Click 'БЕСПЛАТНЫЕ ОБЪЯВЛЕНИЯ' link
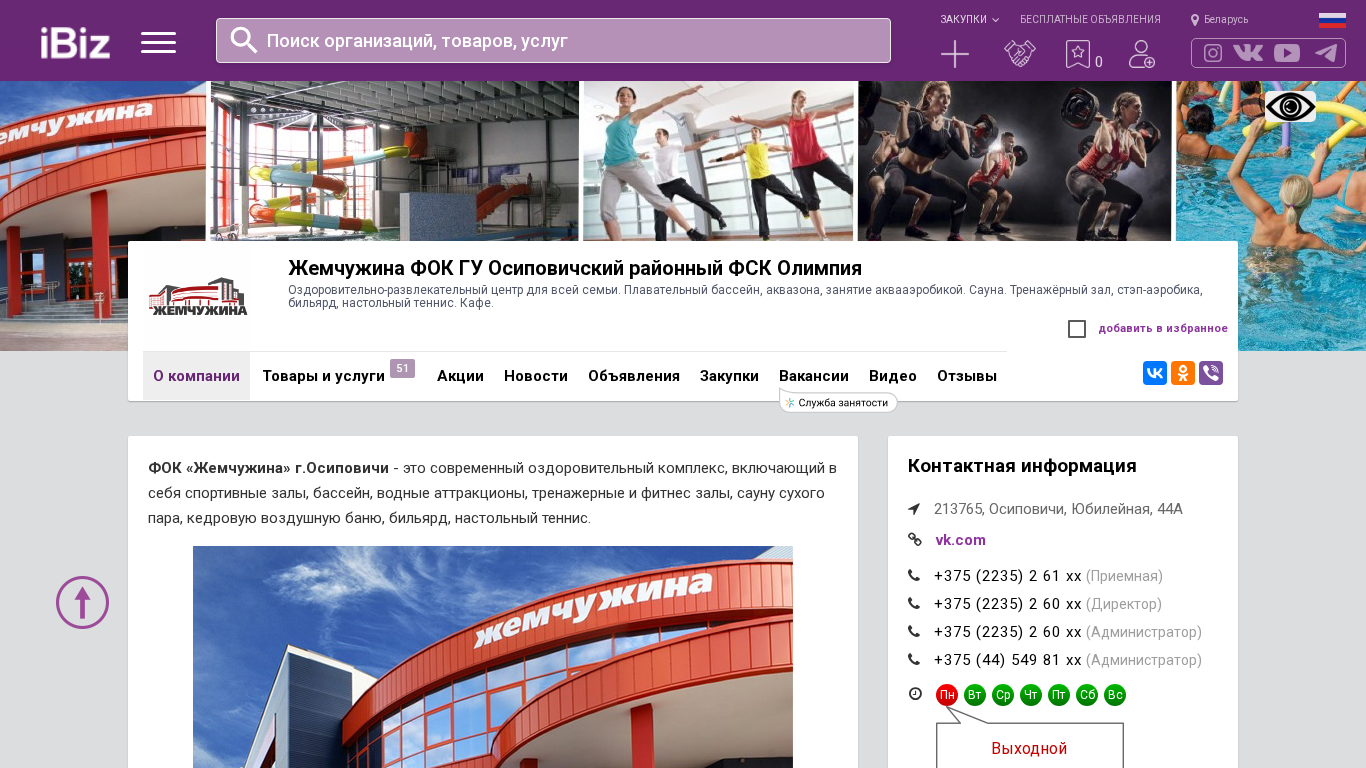 [1090, 20]
